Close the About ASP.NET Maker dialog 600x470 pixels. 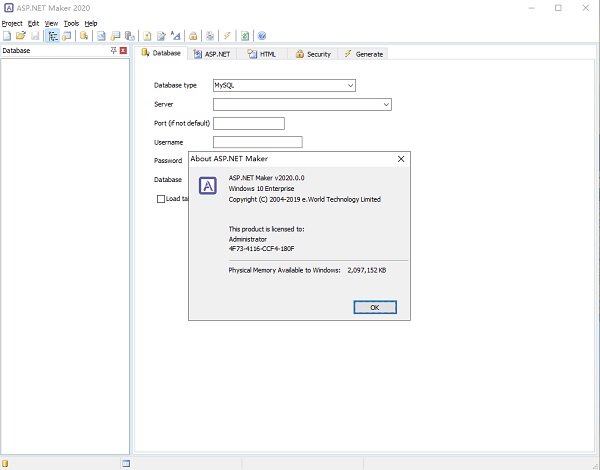click(x=401, y=159)
